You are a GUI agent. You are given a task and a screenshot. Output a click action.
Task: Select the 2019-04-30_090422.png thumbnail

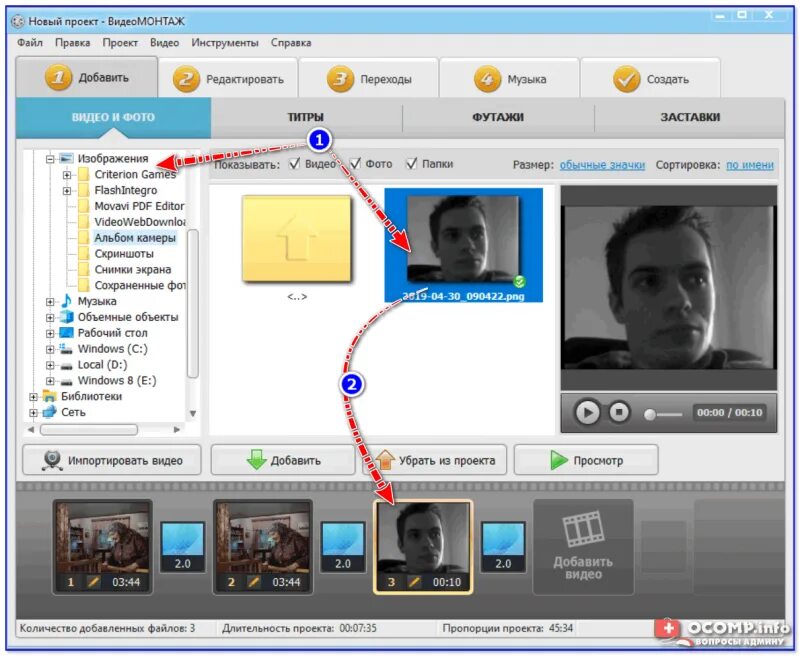pyautogui.click(x=463, y=245)
